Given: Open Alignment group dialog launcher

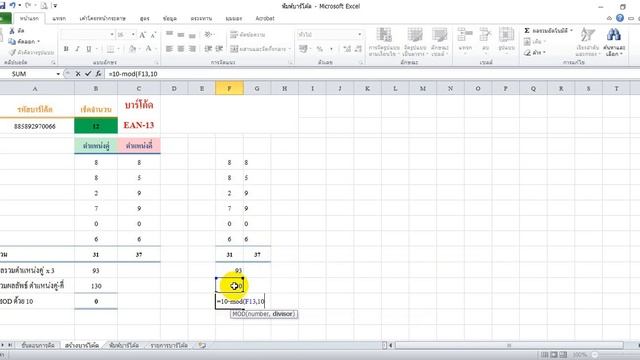Looking at the screenshot, I should pyautogui.click(x=291, y=63).
